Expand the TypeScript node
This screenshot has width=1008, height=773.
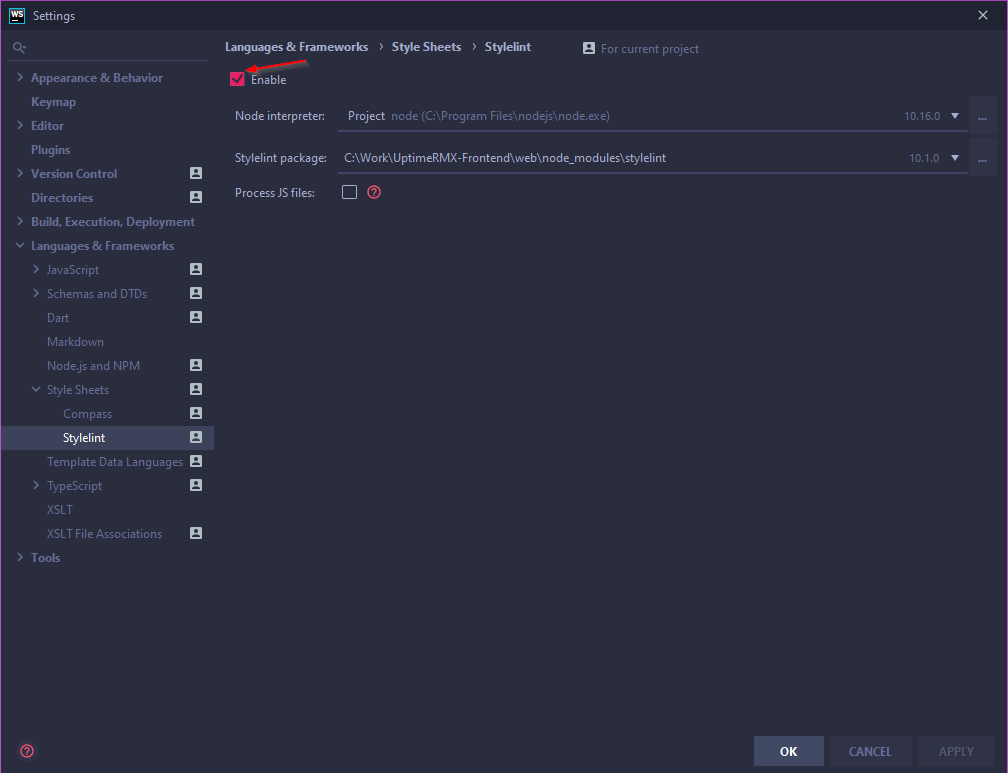click(x=36, y=486)
